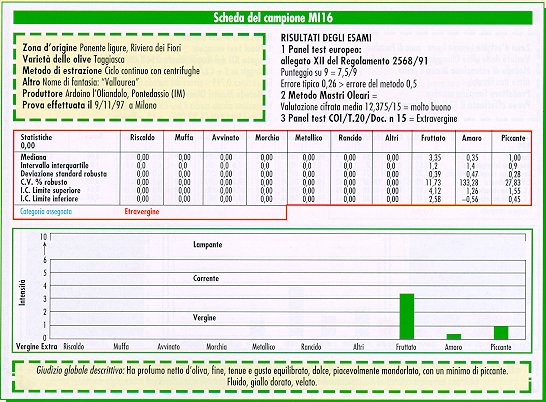Click 'Giudizio globale descrittivo:' label
Viewport: 546px width, 402px height.
[81, 371]
